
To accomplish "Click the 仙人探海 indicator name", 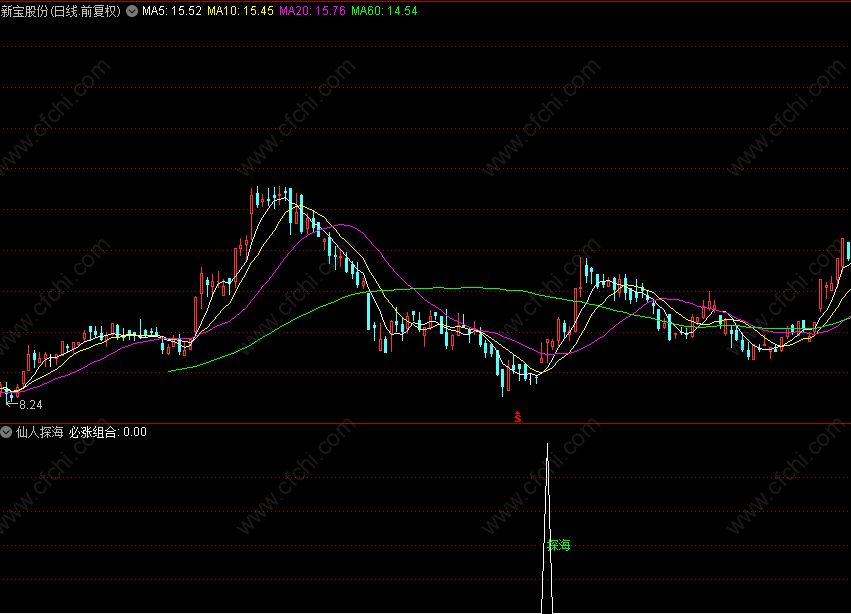I will point(40,432).
